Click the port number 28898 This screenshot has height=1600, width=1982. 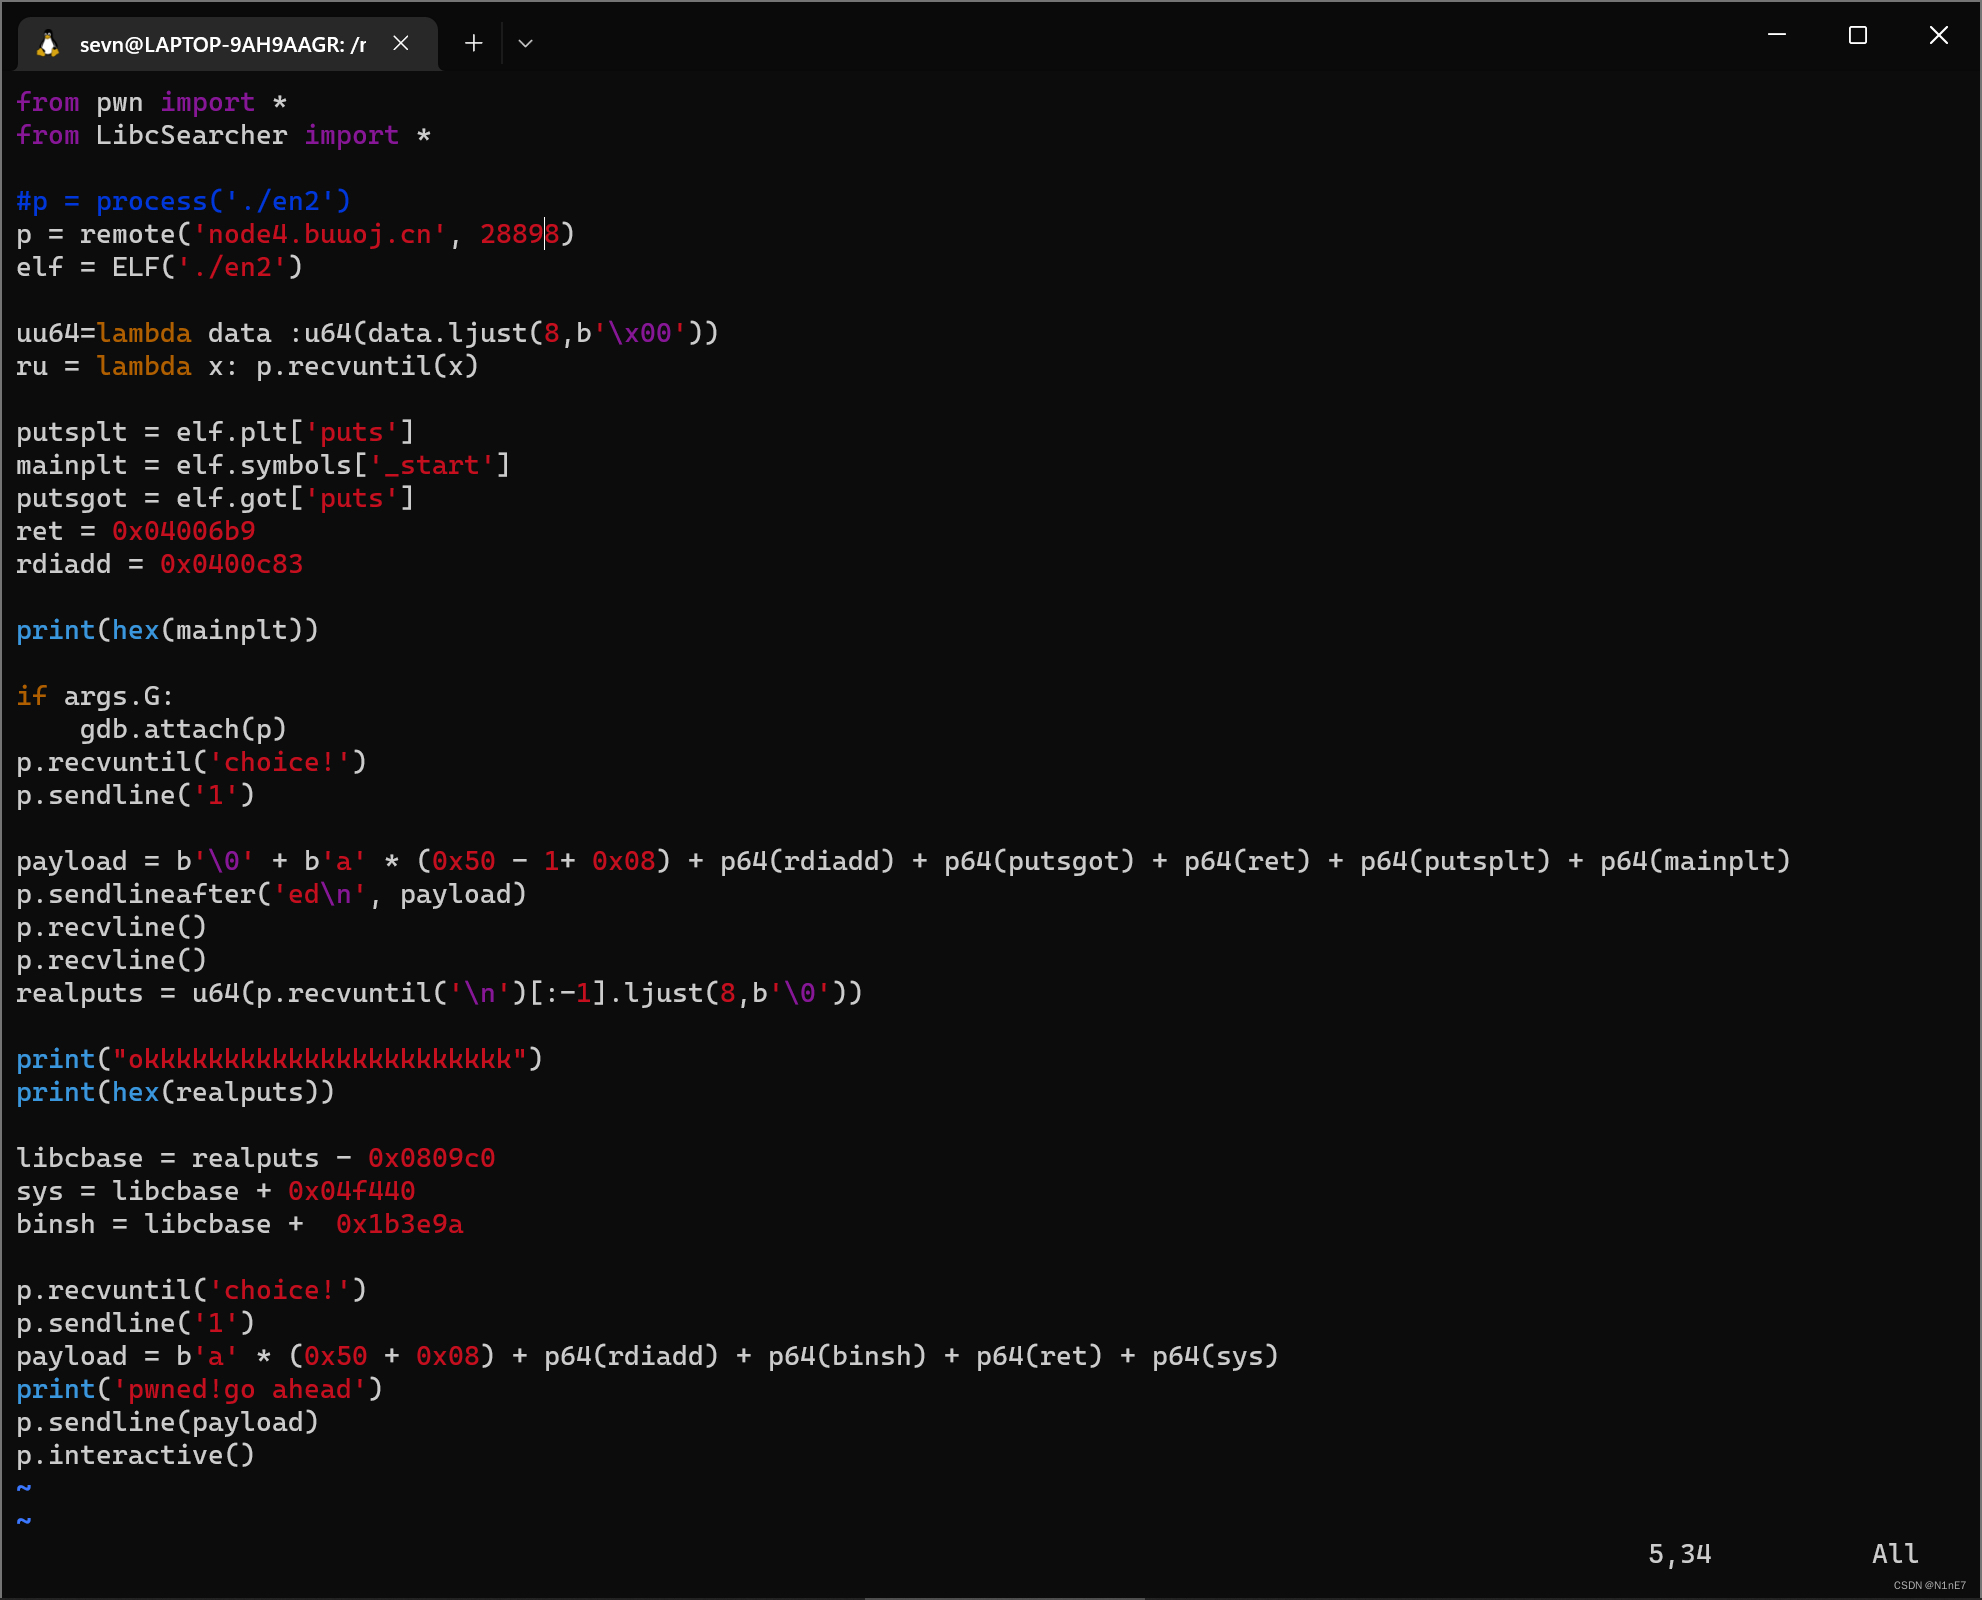click(520, 234)
